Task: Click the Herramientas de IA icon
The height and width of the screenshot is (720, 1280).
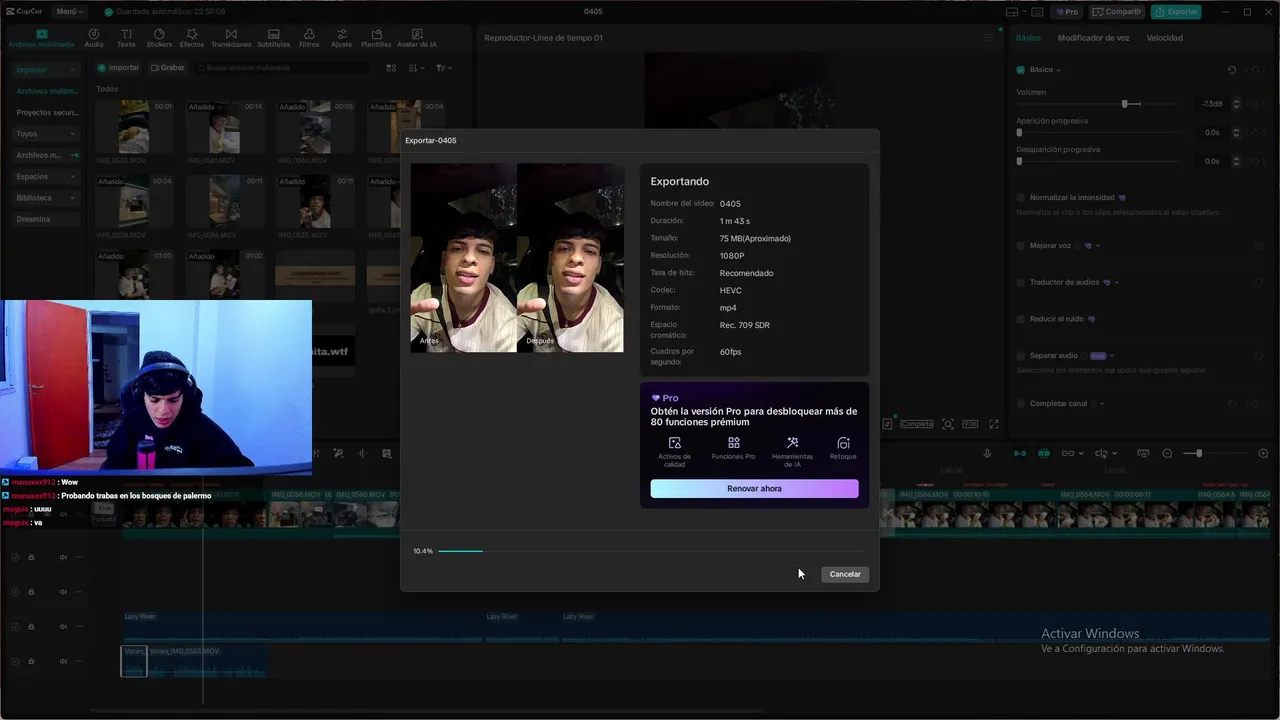Action: coord(792,443)
